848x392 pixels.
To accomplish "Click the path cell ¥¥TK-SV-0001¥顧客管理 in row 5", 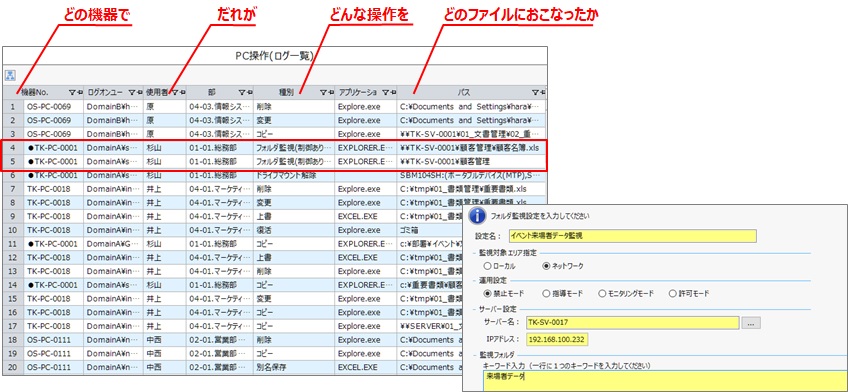I will pos(472,161).
